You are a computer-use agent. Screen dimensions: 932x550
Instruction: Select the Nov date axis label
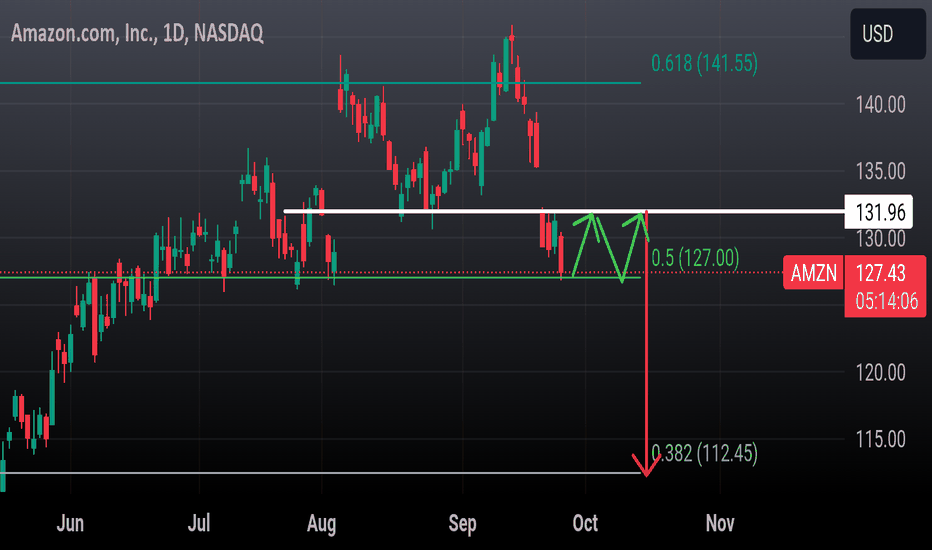pyautogui.click(x=720, y=523)
